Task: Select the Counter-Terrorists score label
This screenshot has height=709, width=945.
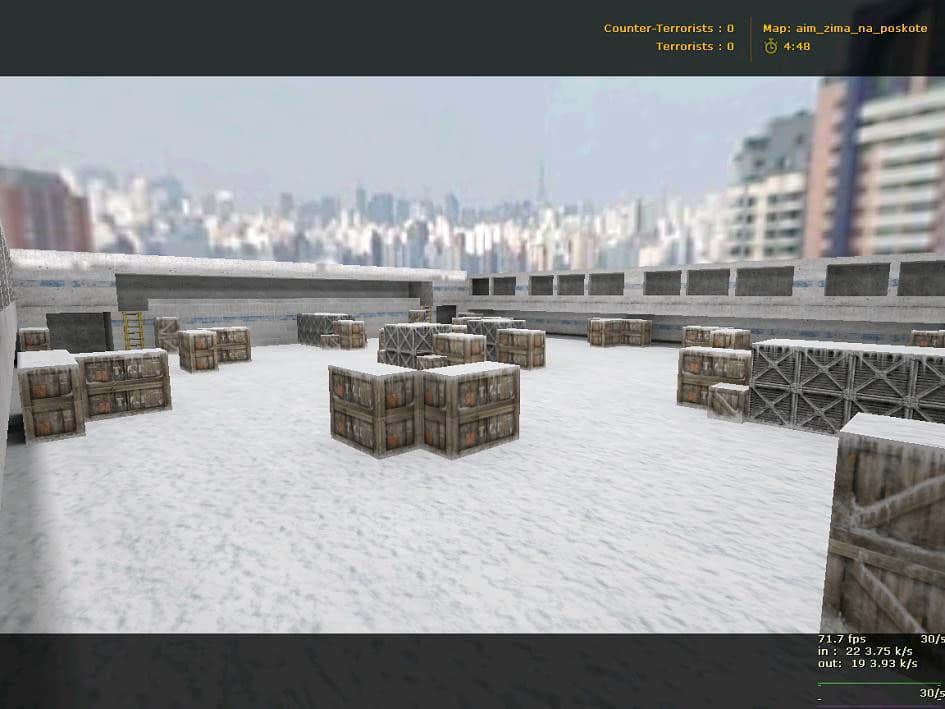Action: click(x=668, y=28)
